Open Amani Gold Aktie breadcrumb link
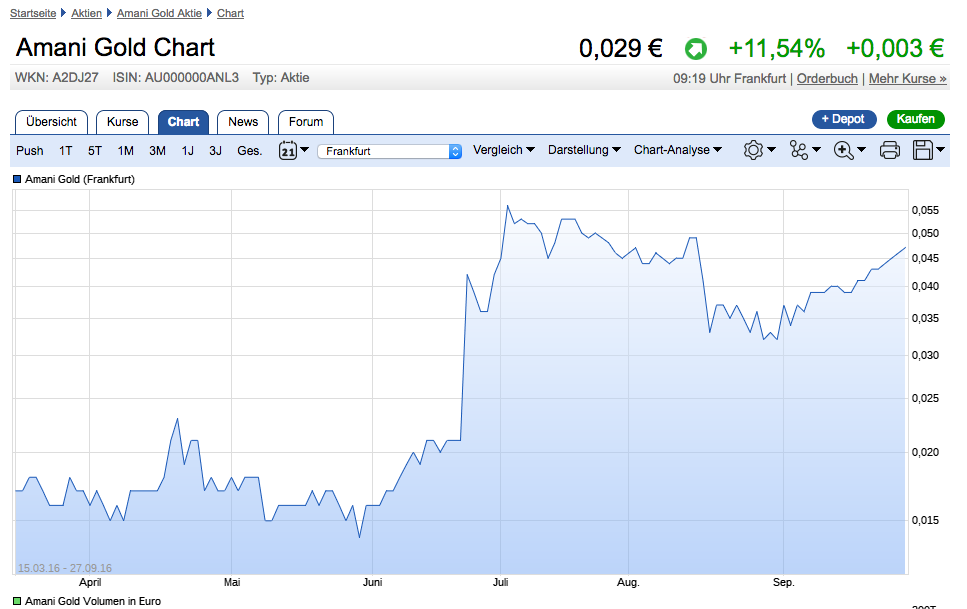This screenshot has height=609, width=967. click(x=159, y=13)
